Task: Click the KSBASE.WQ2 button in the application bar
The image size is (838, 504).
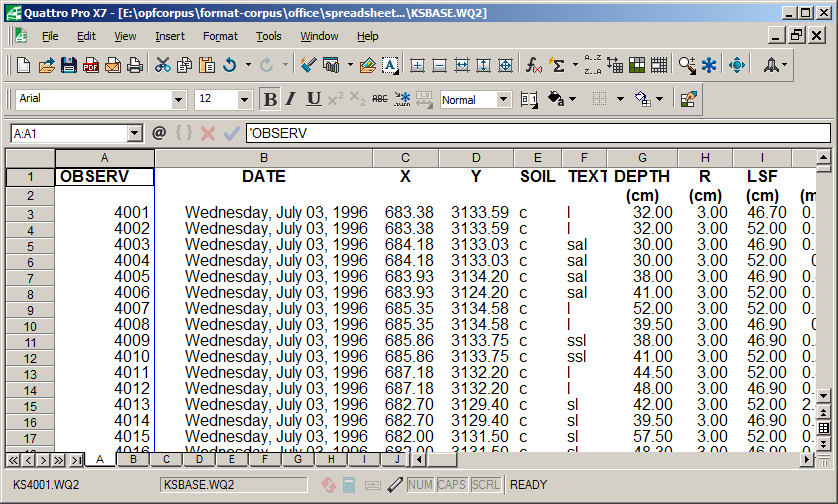Action: (233, 484)
